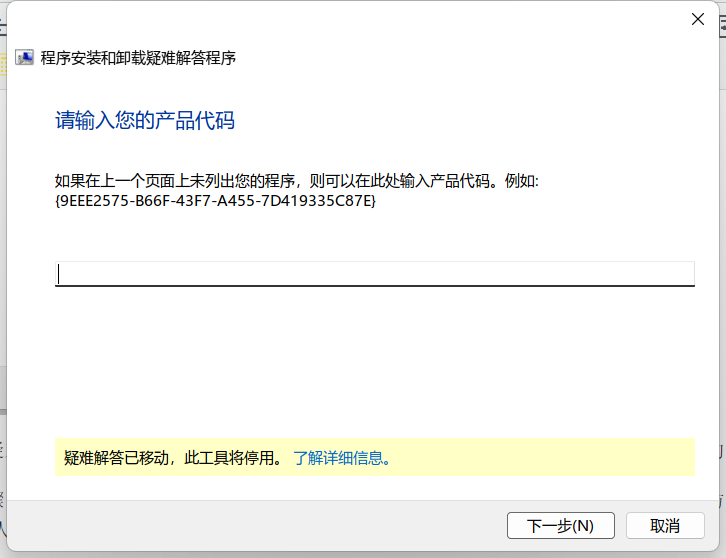
Task: Click the title 程序安装和卸载疑难解答程序
Action: coord(138,58)
